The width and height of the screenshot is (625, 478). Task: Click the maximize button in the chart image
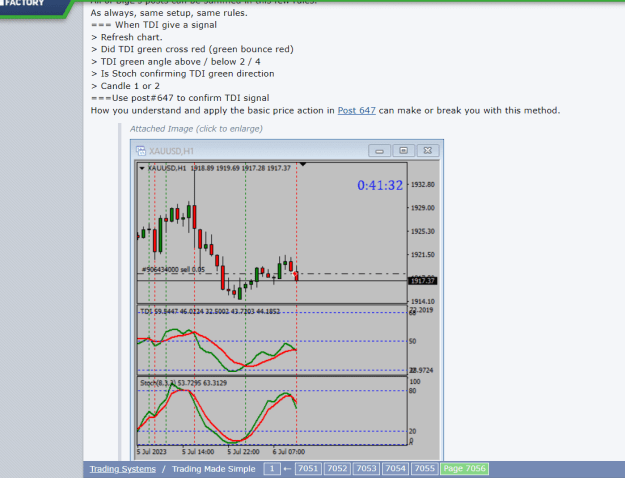pos(403,150)
